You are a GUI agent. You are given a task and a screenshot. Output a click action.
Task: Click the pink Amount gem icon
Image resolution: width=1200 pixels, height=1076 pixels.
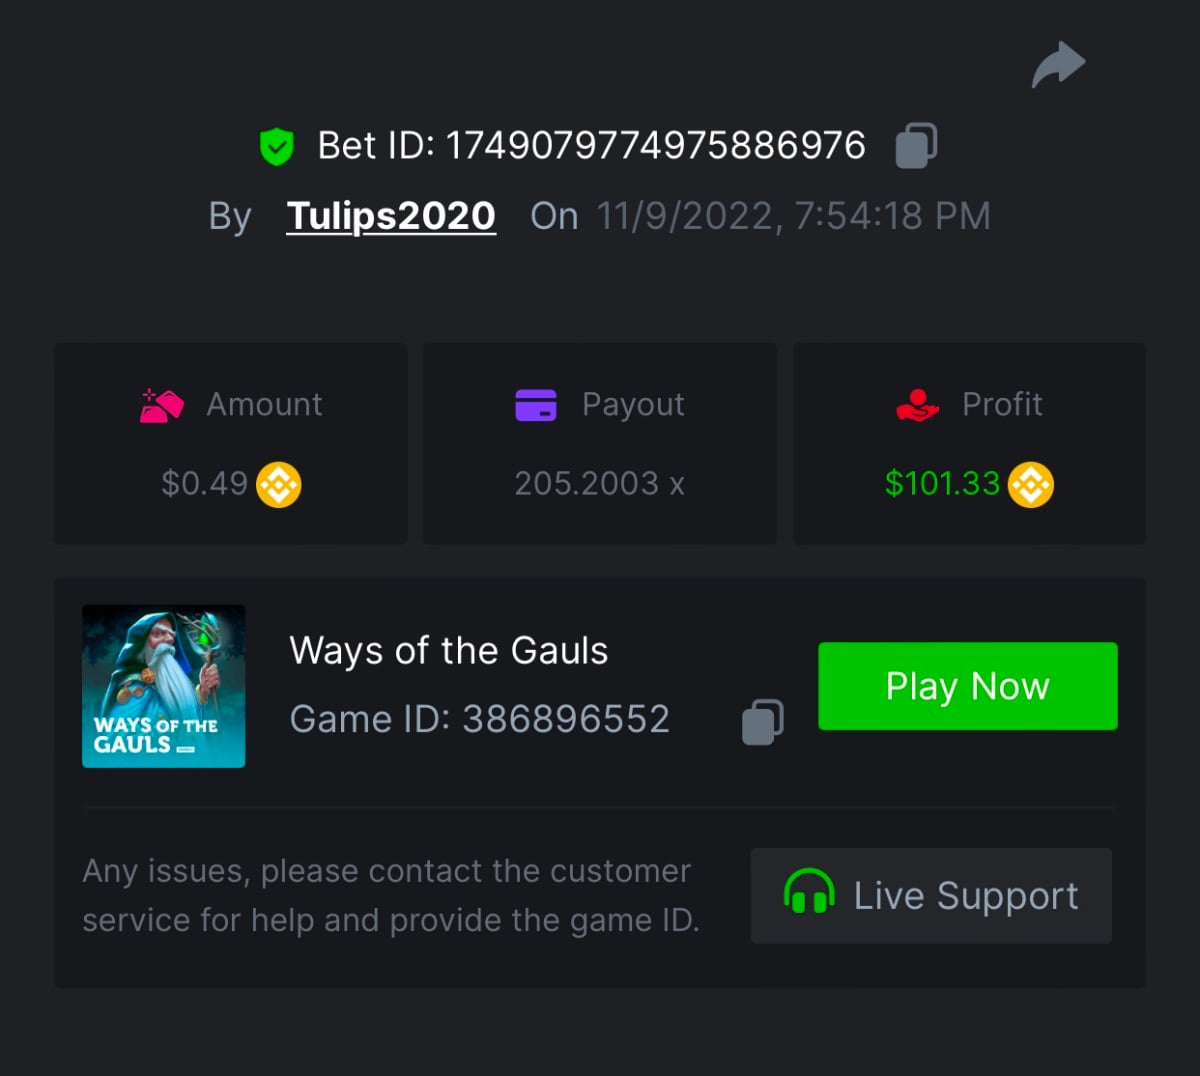(x=162, y=405)
